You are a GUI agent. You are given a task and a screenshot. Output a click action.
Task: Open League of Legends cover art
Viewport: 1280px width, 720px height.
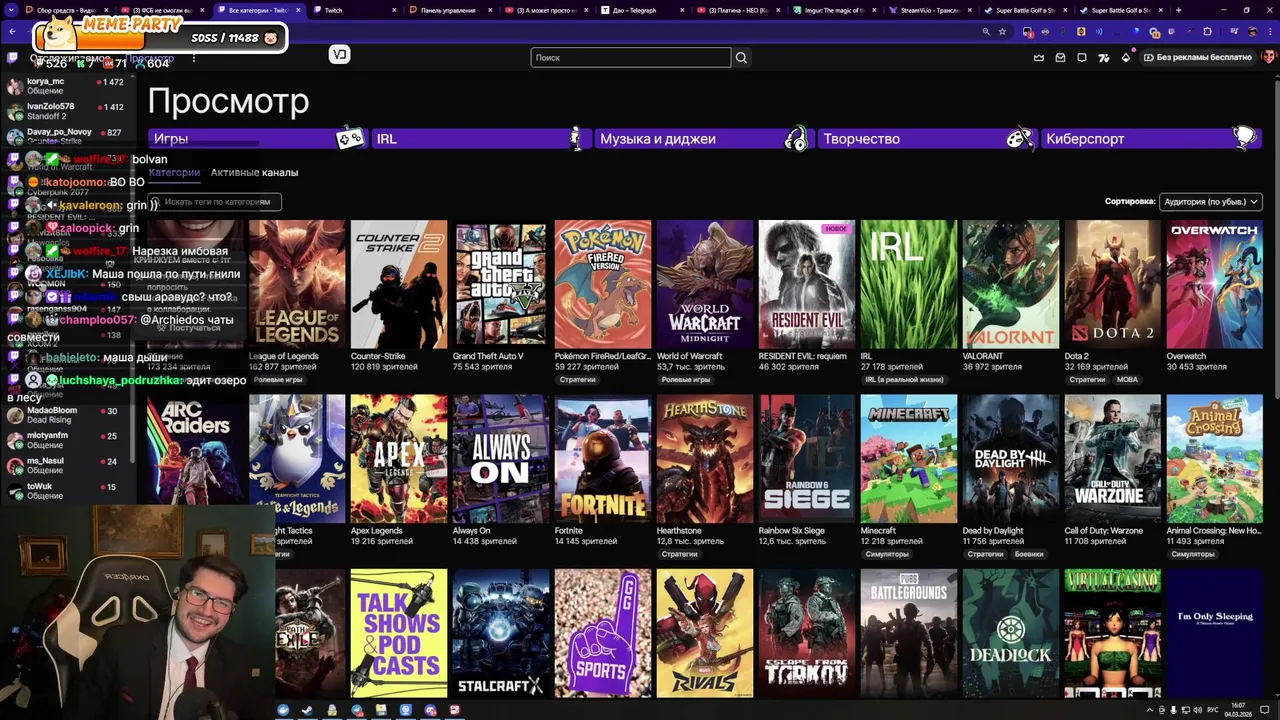pos(297,285)
